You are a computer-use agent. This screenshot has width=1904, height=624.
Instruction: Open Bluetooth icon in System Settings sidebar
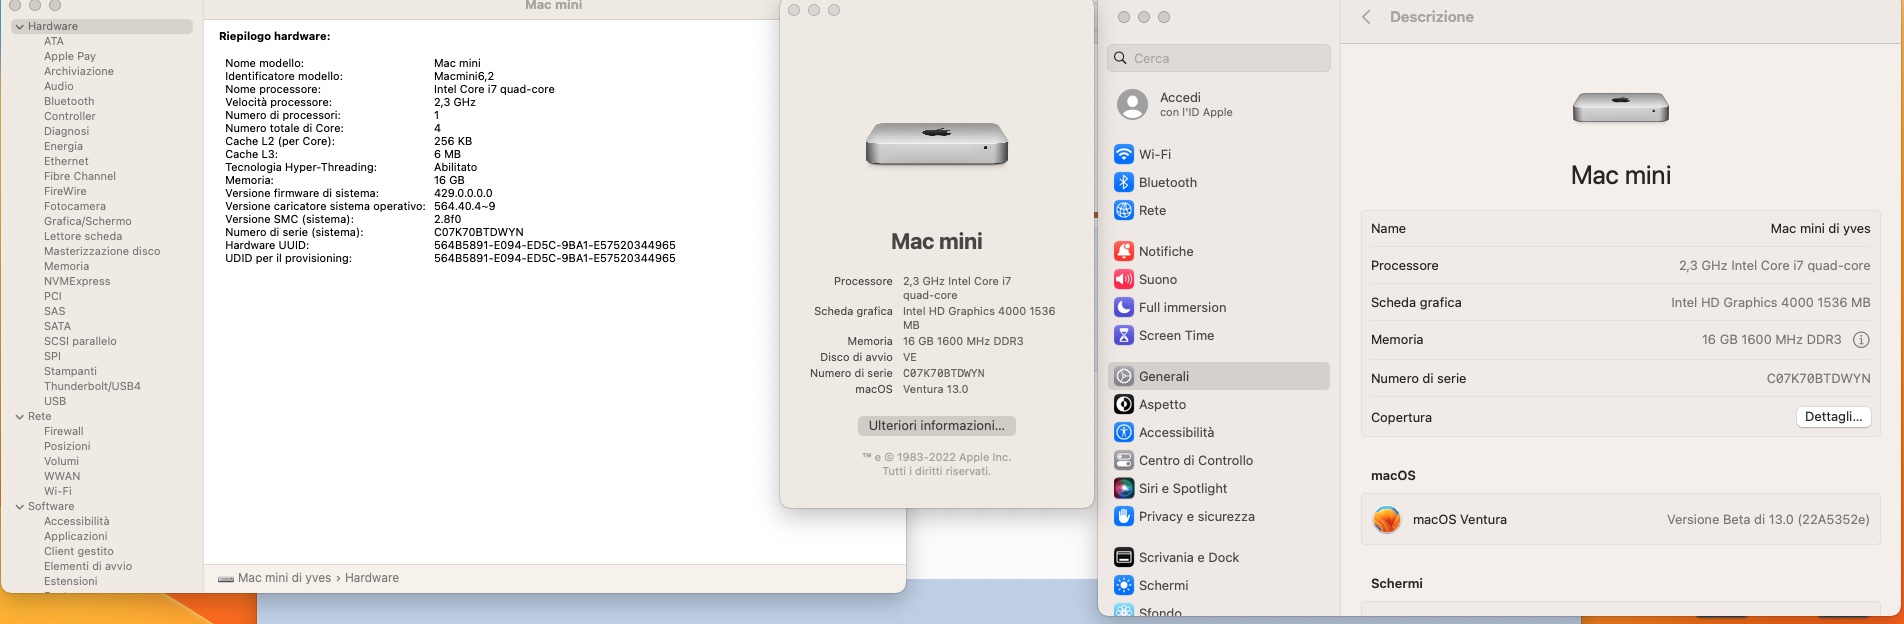1124,182
